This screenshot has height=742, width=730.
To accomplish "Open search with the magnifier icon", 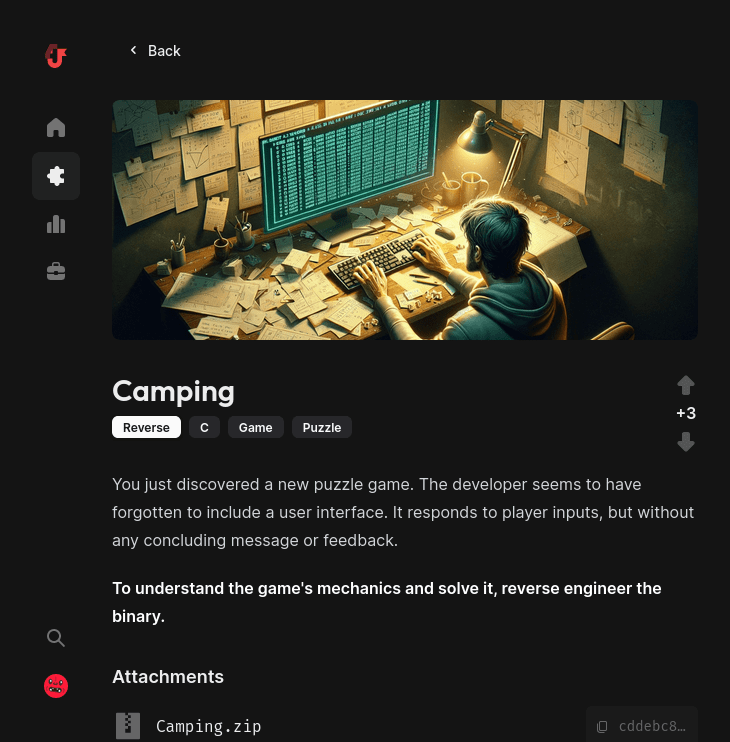I will pos(56,638).
